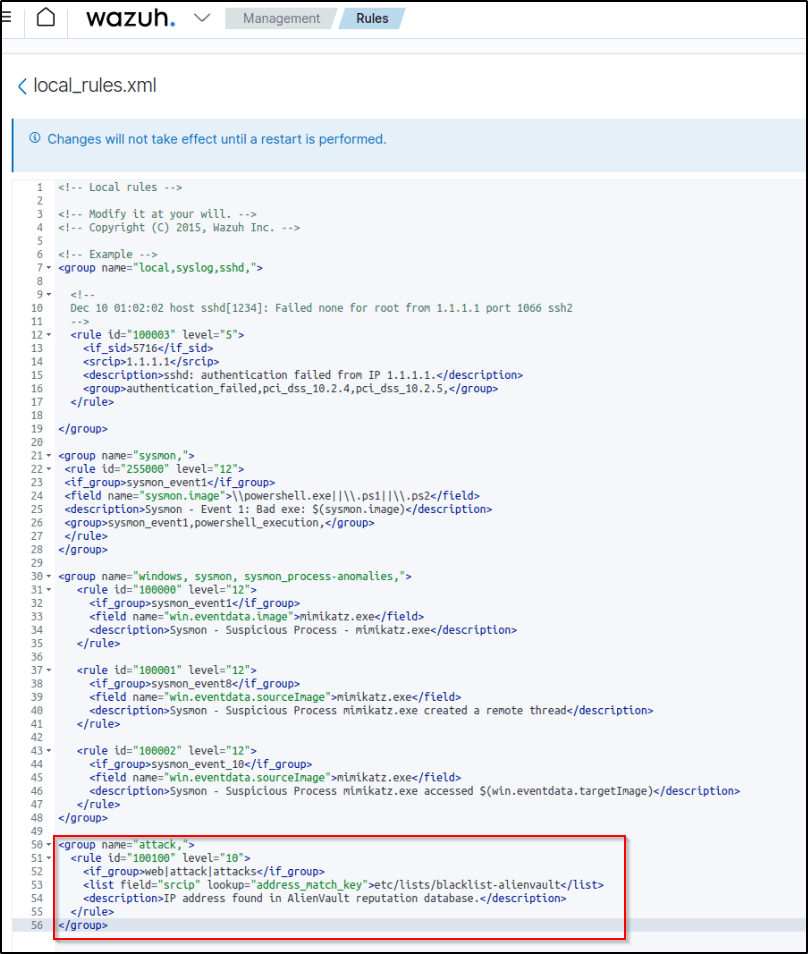The height and width of the screenshot is (954, 808).
Task: Click the home icon in header
Action: pos(45,18)
